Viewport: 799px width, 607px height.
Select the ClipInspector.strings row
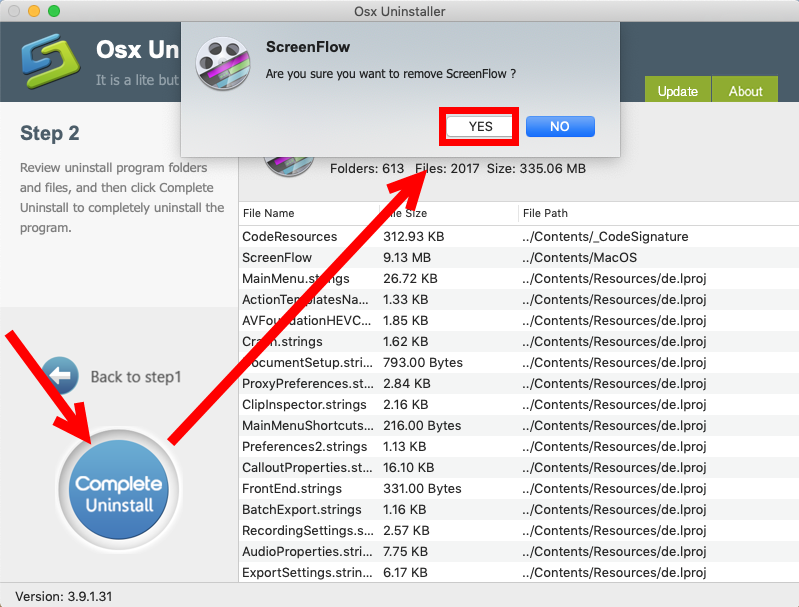(x=519, y=404)
